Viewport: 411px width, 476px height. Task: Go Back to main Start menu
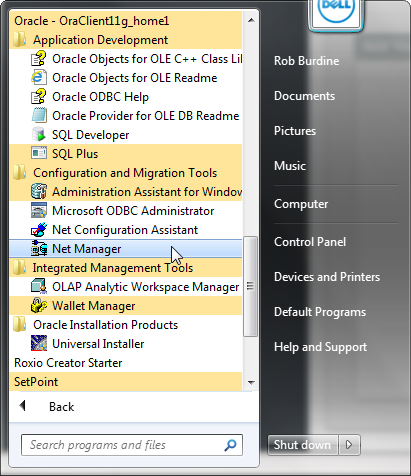tap(61, 407)
